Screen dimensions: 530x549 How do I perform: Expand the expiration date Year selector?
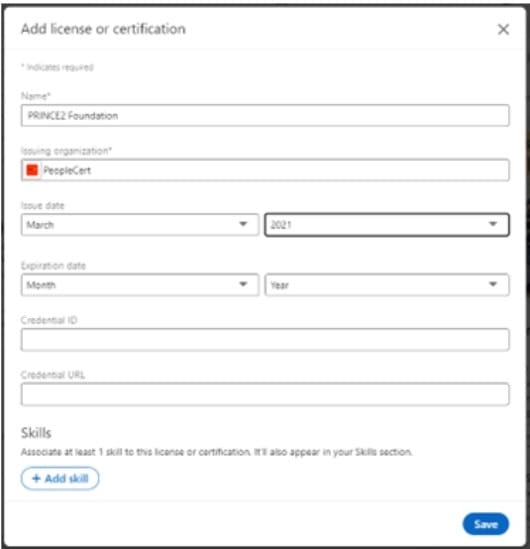pos(387,285)
